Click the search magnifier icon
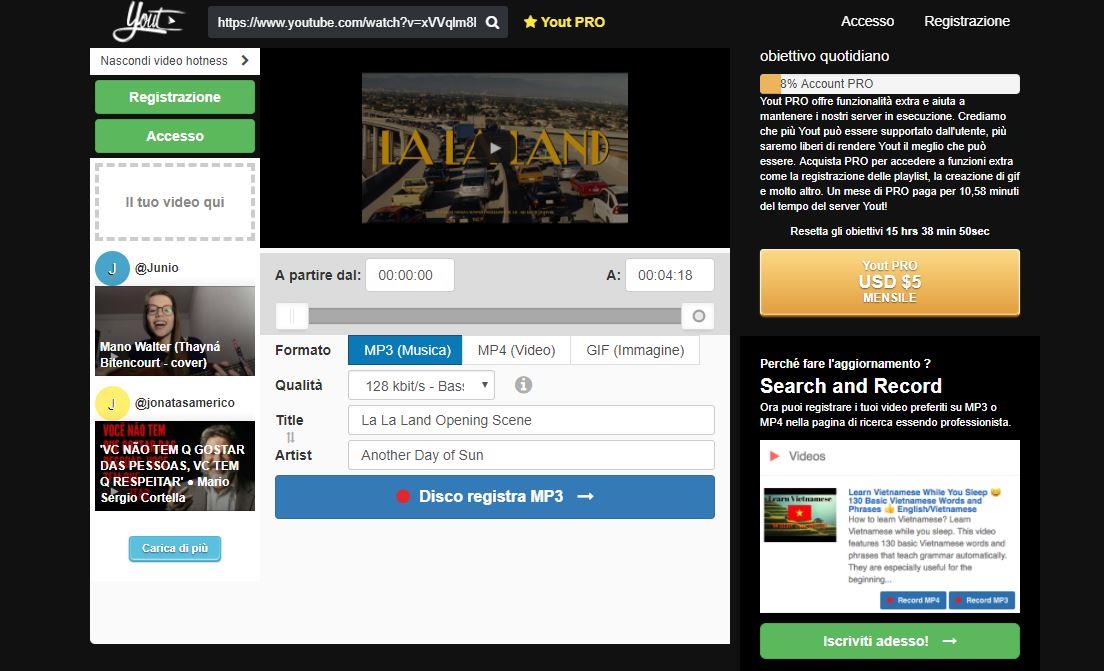The width and height of the screenshot is (1104, 671). pyautogui.click(x=493, y=23)
